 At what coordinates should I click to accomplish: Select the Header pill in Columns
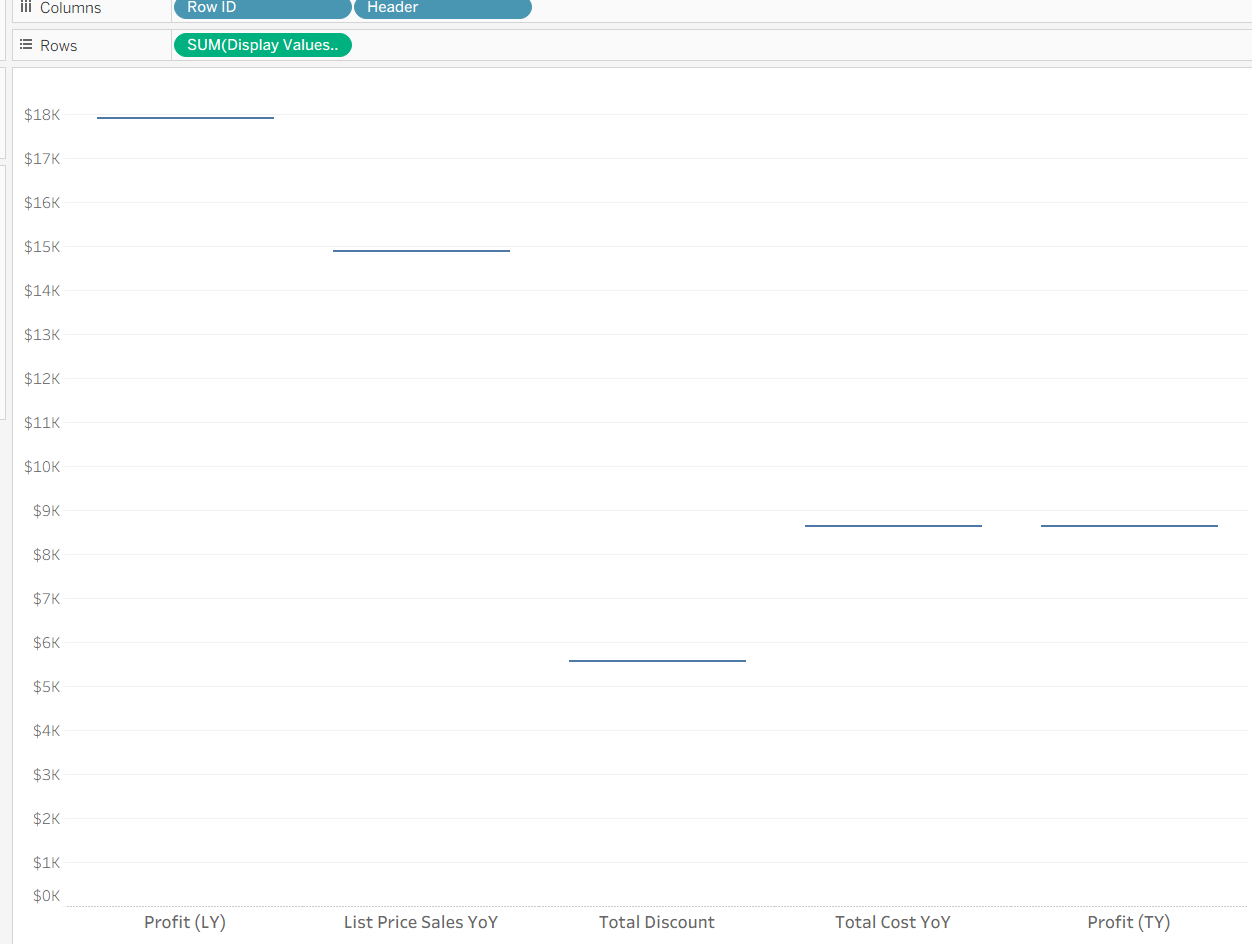(x=442, y=8)
